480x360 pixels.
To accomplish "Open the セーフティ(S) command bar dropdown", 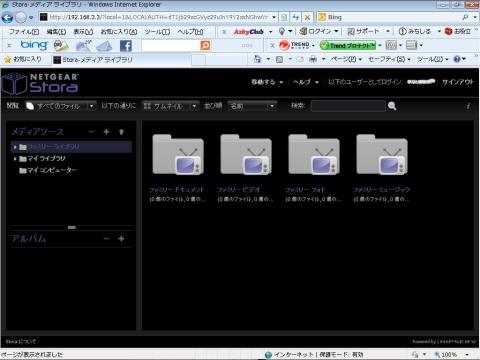I will 389,59.
